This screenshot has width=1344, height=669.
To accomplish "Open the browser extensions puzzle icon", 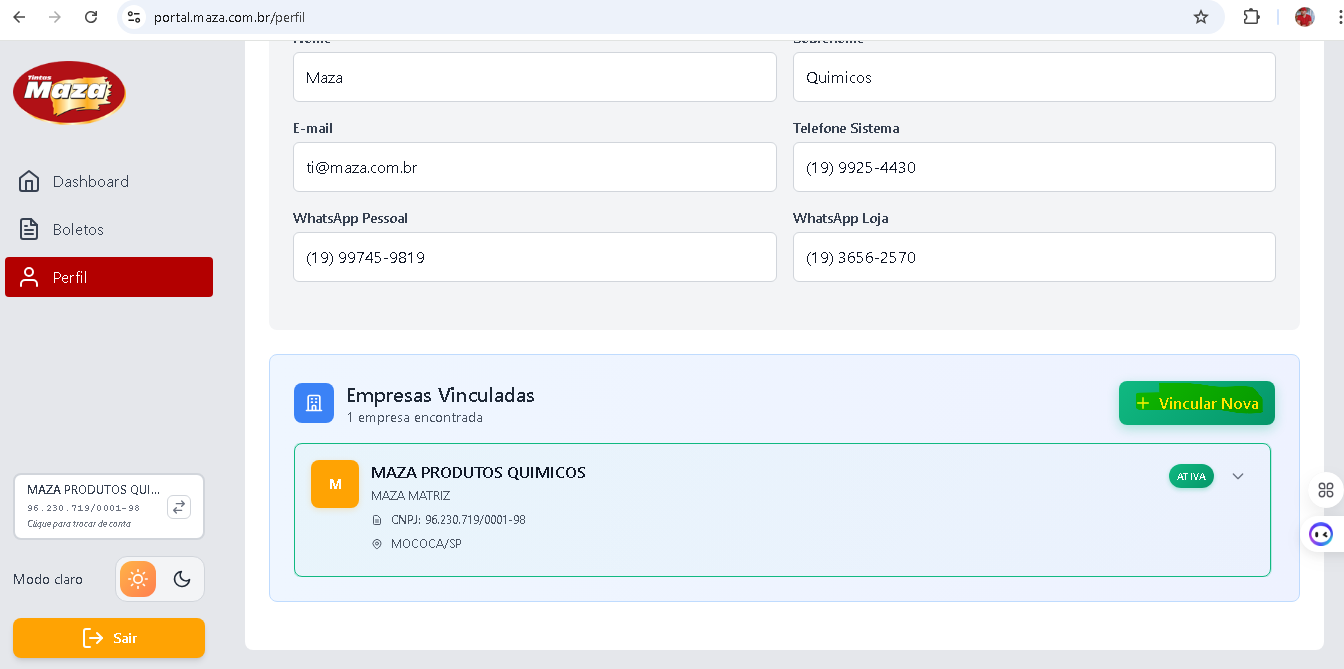I will (1252, 17).
